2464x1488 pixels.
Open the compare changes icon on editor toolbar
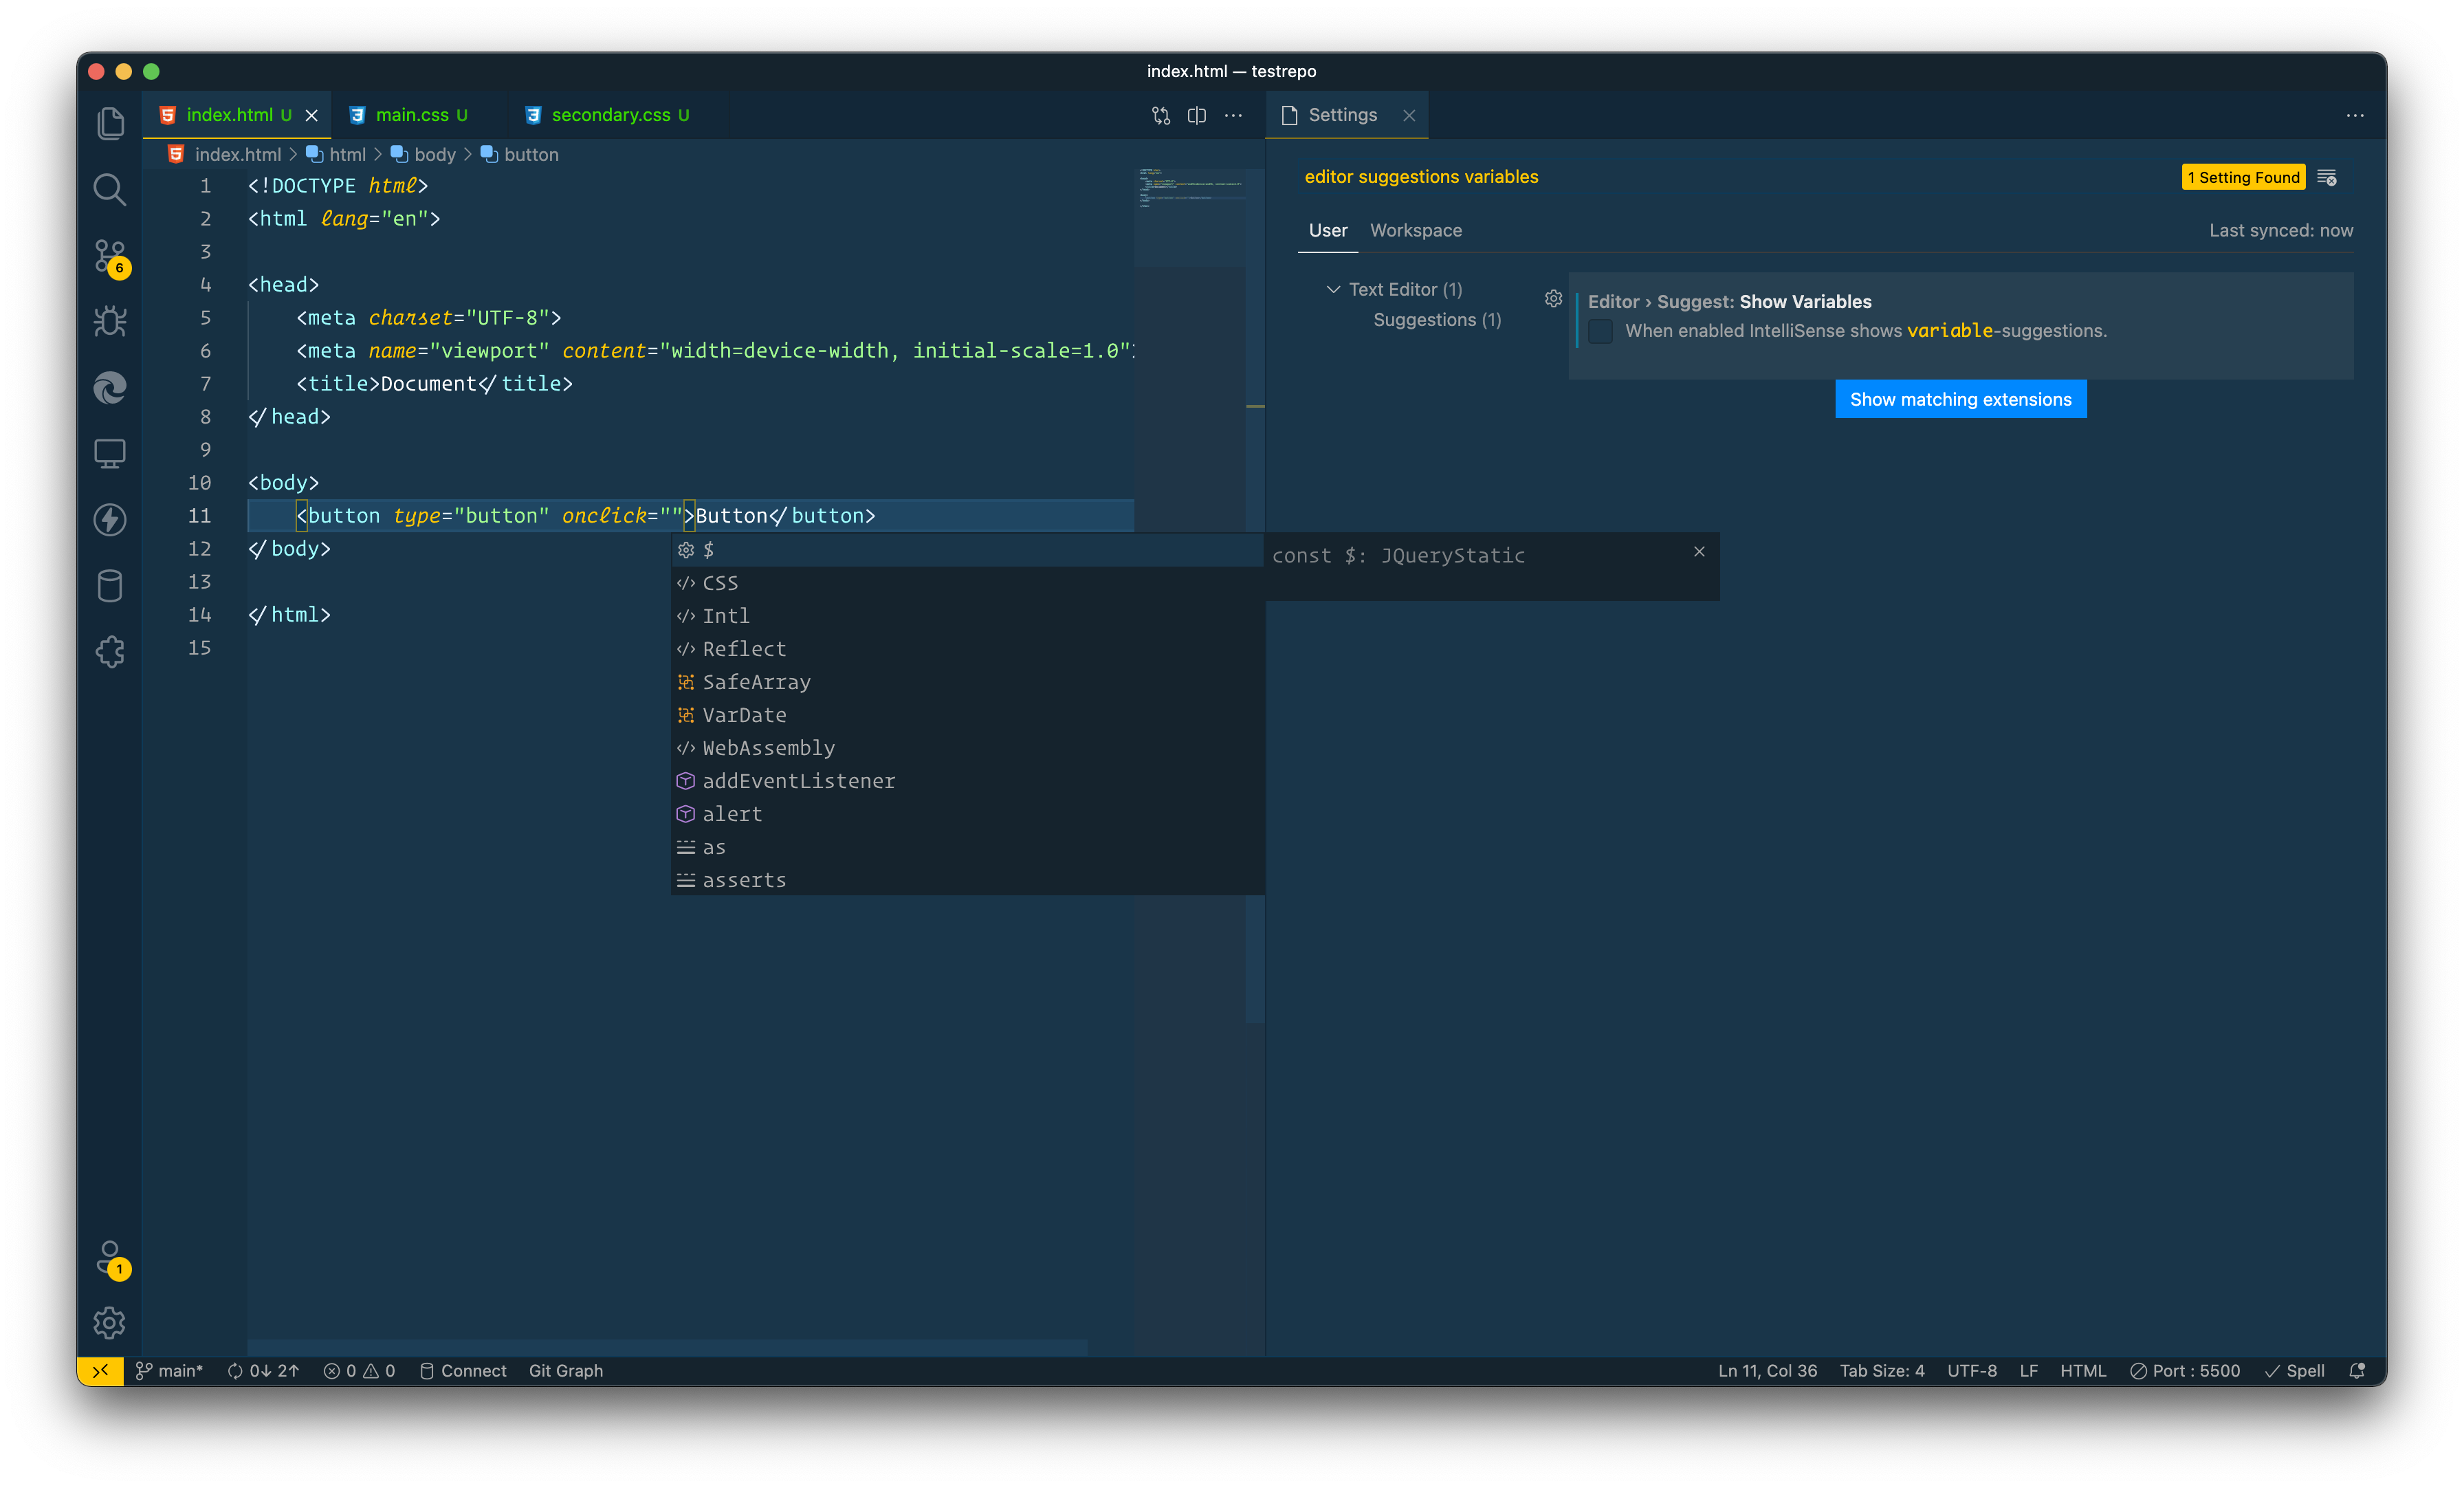pos(1160,115)
